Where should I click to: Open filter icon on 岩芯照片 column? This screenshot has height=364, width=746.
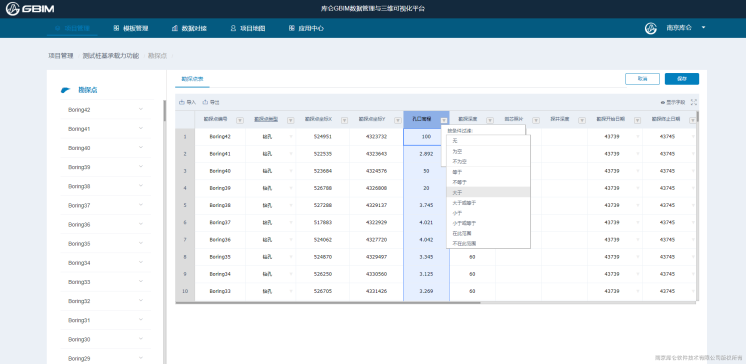point(536,120)
